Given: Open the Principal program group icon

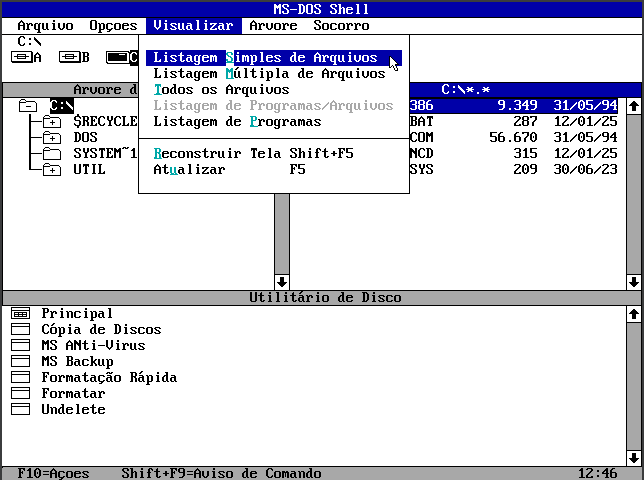Looking at the screenshot, I should click(20, 314).
